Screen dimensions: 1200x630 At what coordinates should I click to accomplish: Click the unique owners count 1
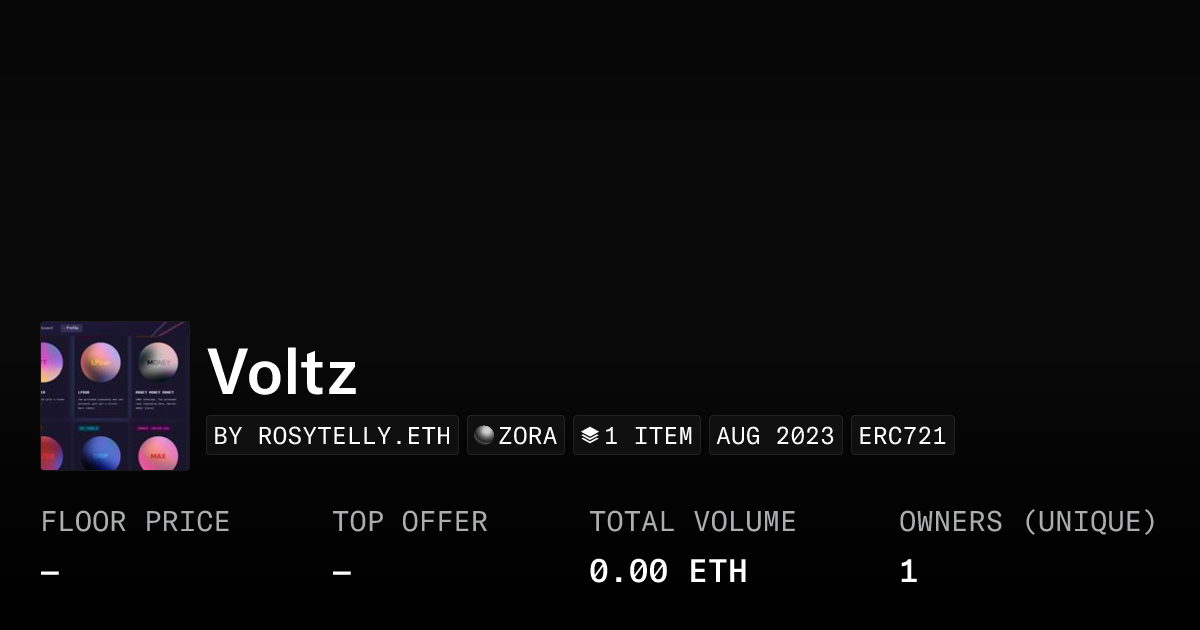[x=908, y=572]
